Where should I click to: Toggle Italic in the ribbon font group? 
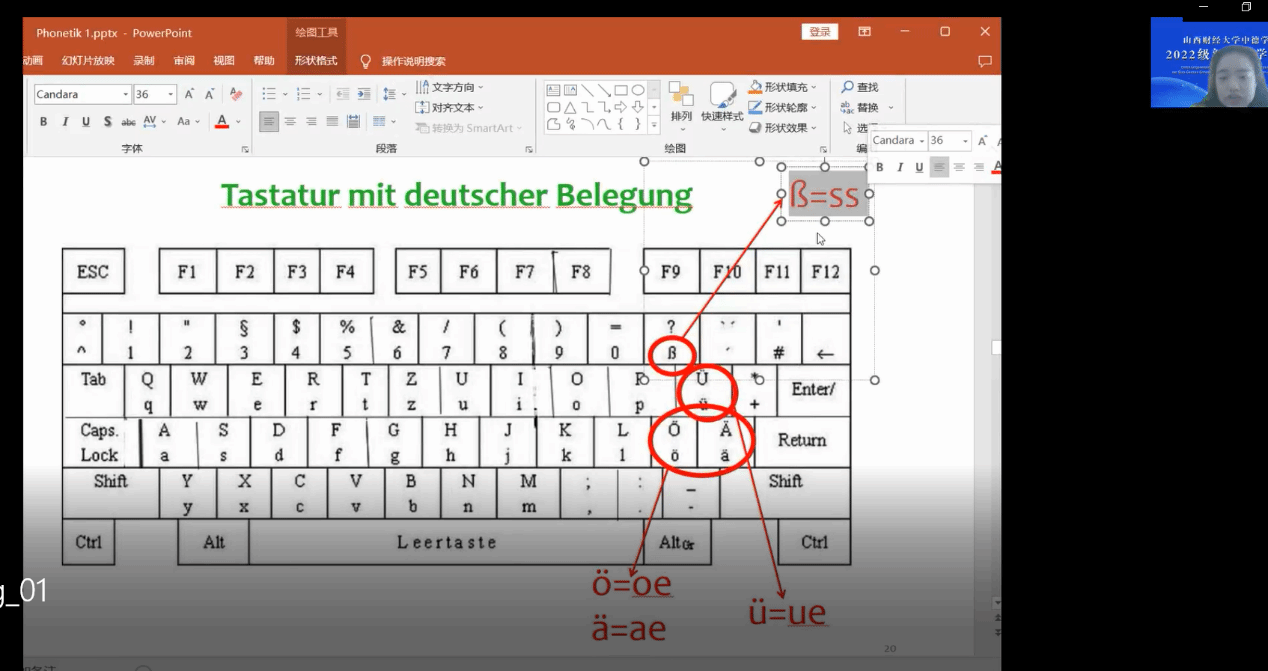(65, 122)
